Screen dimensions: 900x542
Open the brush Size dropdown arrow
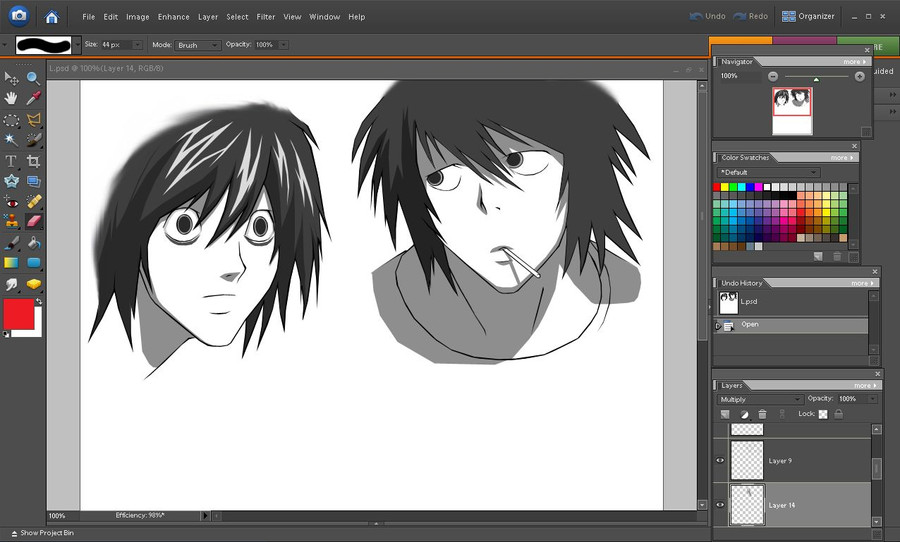137,45
